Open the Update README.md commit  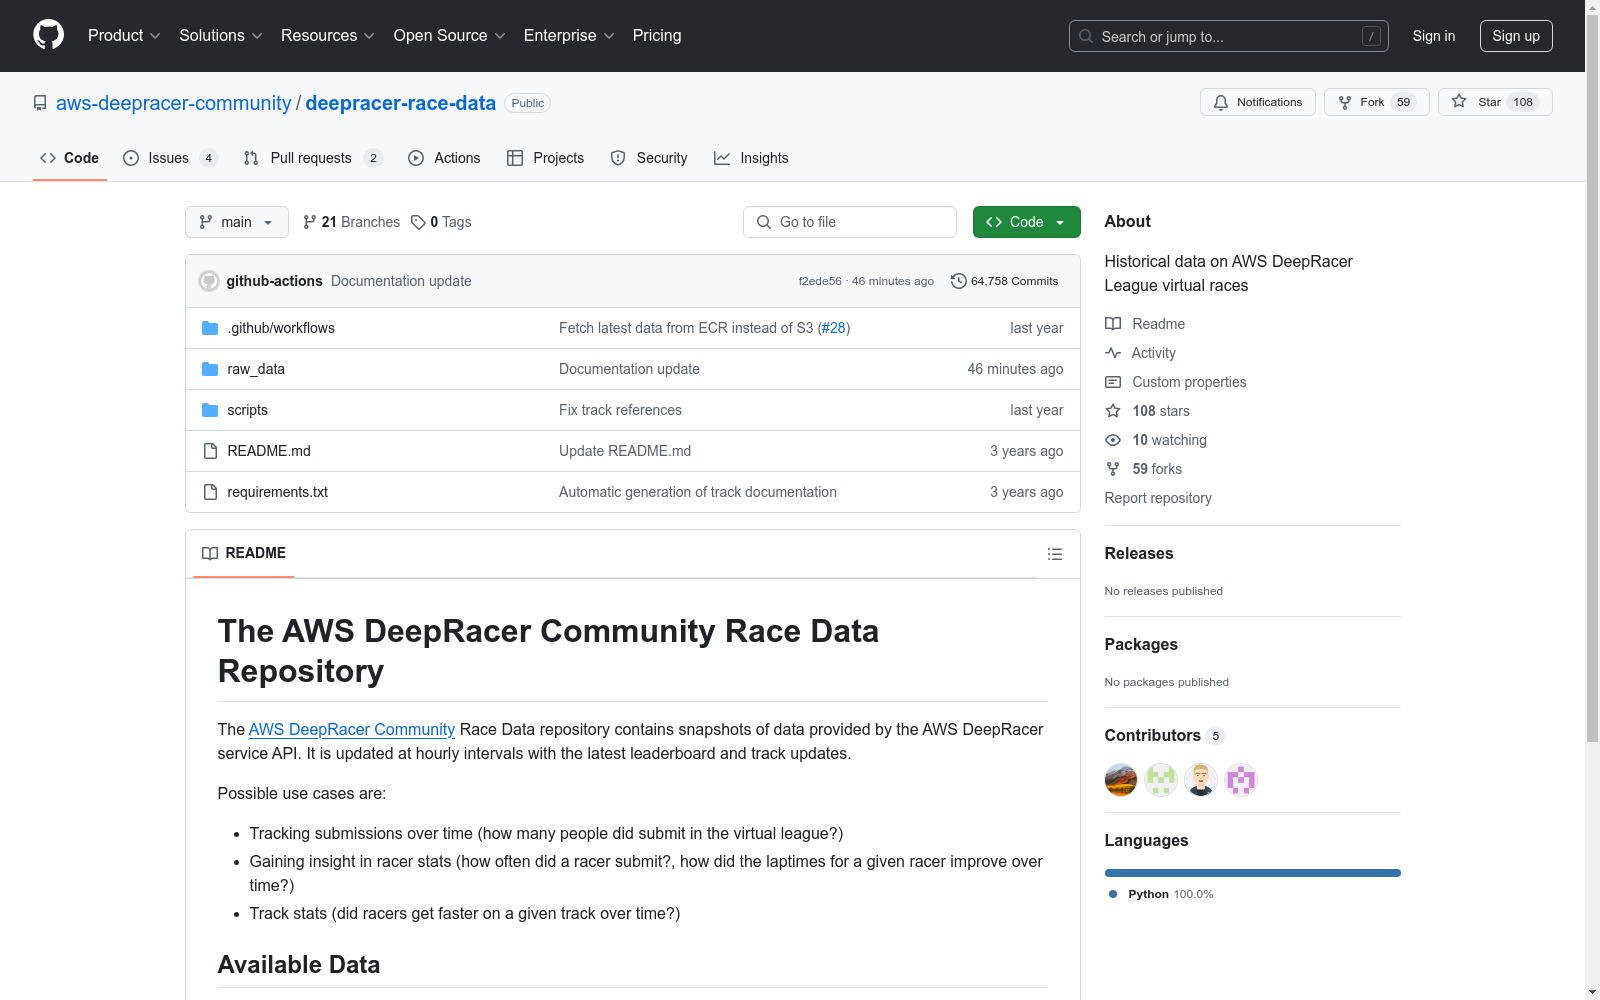coord(625,451)
